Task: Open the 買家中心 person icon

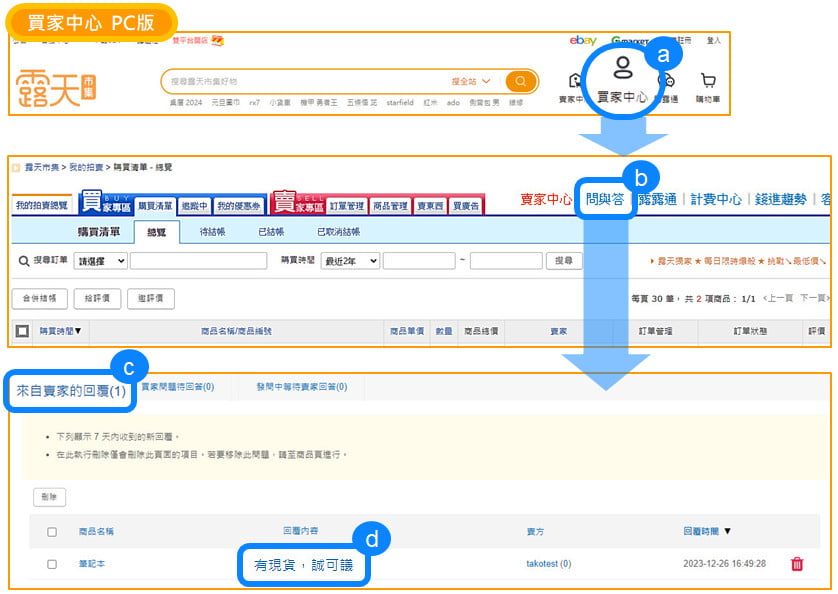Action: point(622,70)
